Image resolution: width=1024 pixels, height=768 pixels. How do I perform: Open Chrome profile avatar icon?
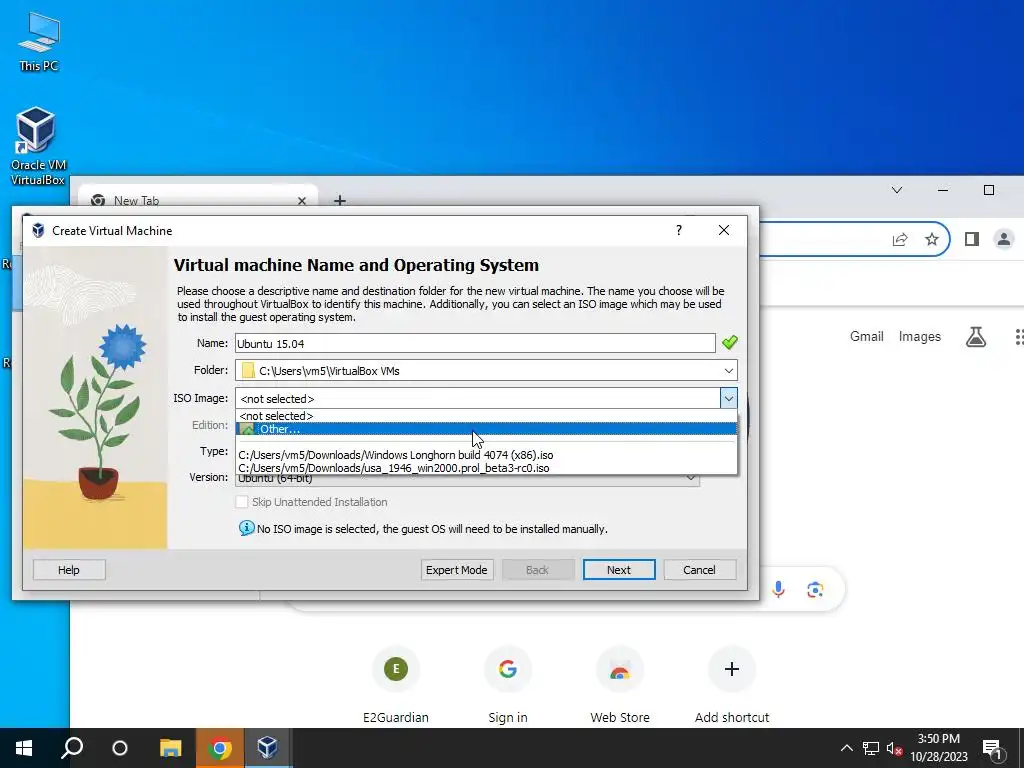click(x=1004, y=239)
